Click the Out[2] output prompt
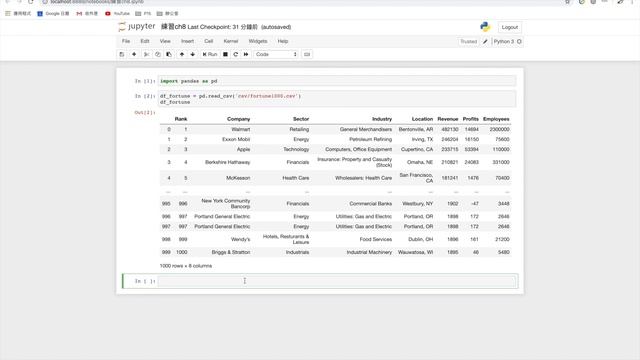 [145, 113]
